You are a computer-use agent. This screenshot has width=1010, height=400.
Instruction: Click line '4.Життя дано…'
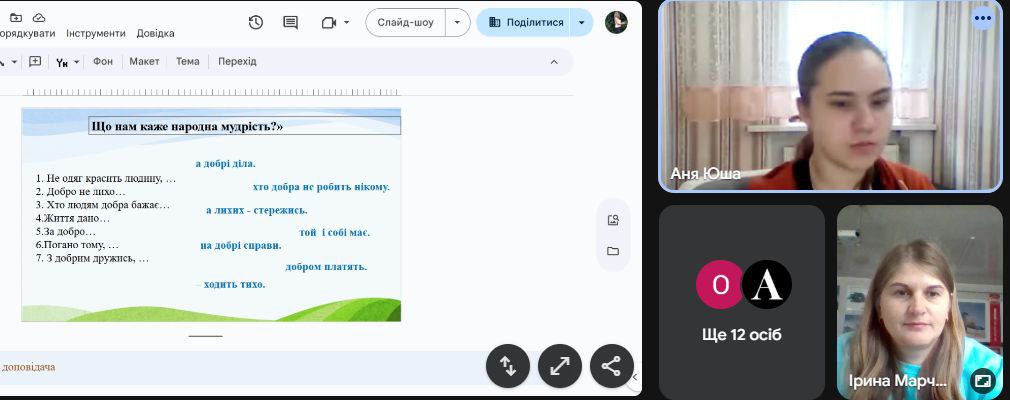(x=73, y=218)
